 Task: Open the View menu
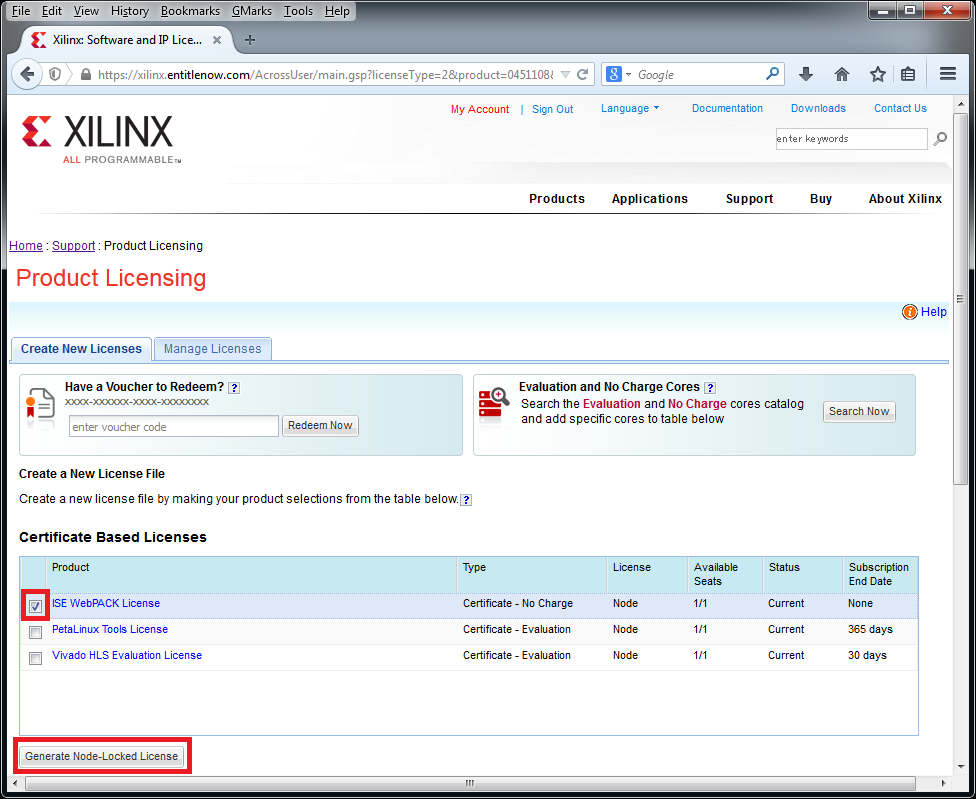[x=86, y=11]
